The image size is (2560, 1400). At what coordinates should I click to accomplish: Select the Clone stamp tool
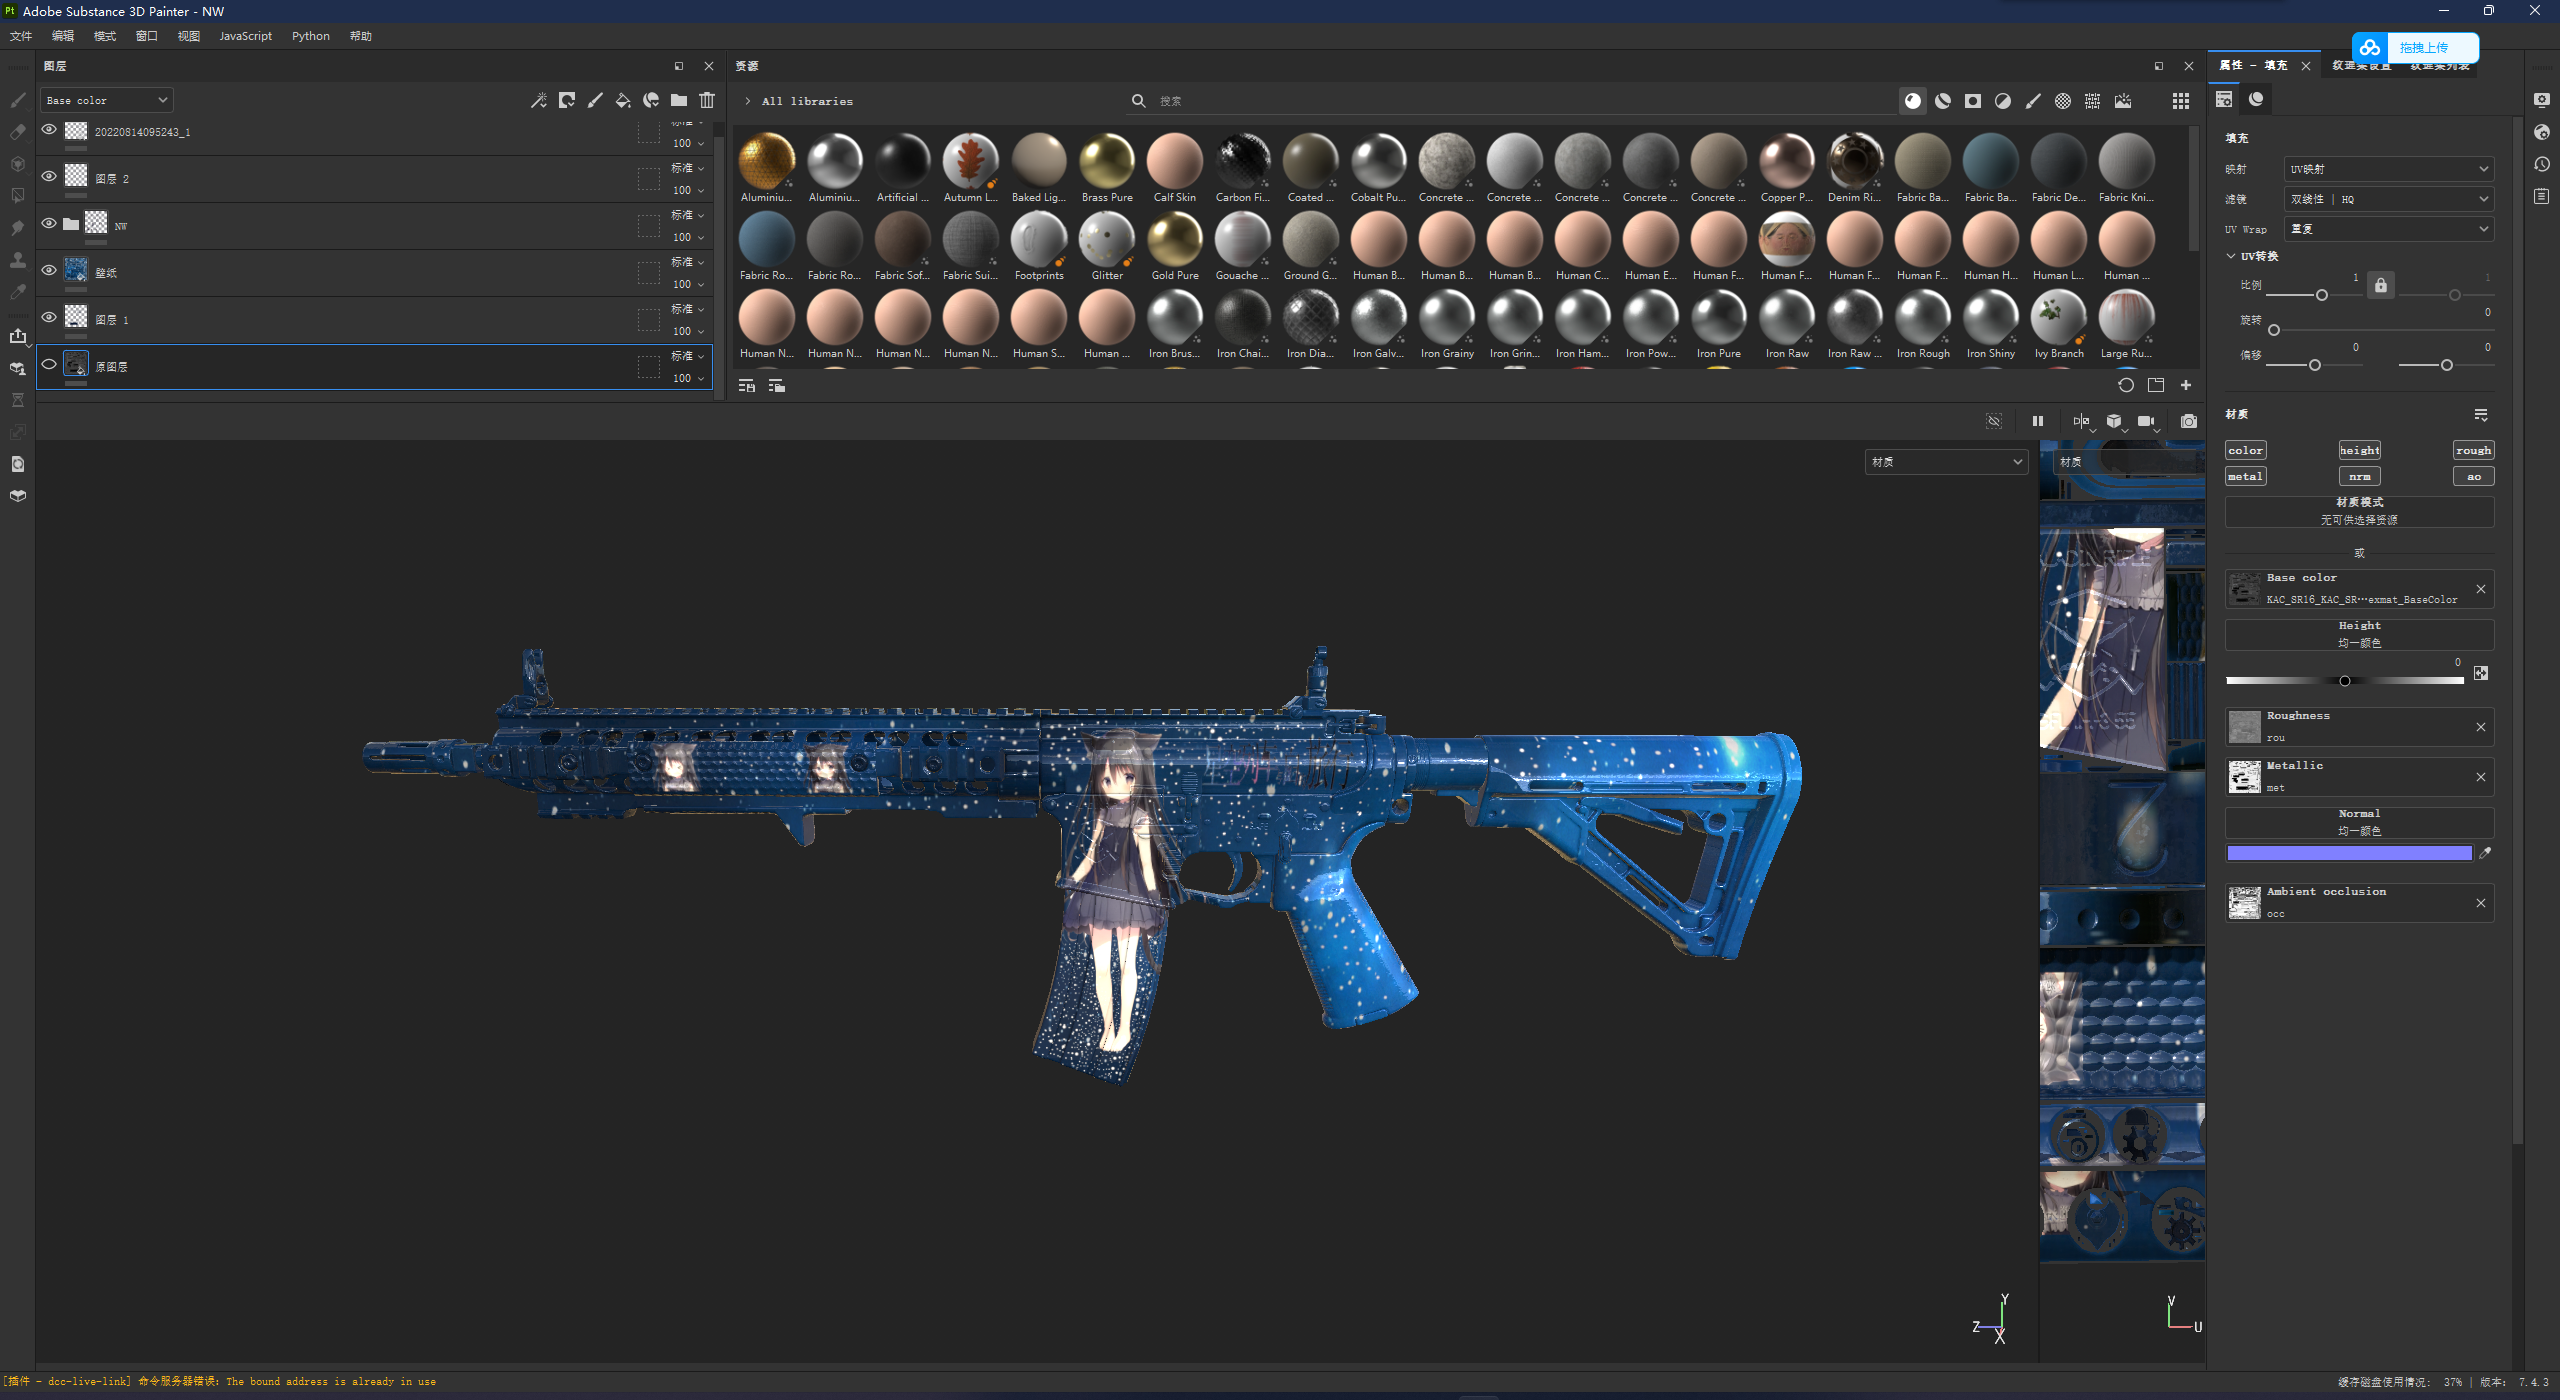tap(17, 260)
